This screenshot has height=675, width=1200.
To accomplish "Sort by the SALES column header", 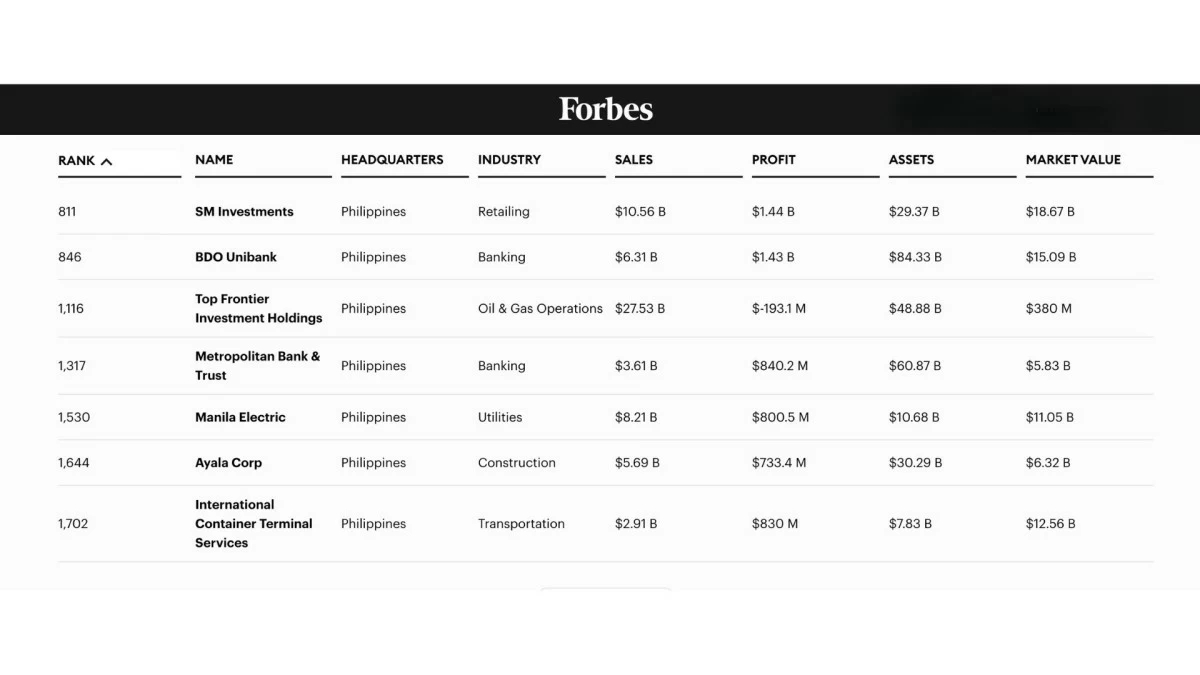I will [x=634, y=160].
